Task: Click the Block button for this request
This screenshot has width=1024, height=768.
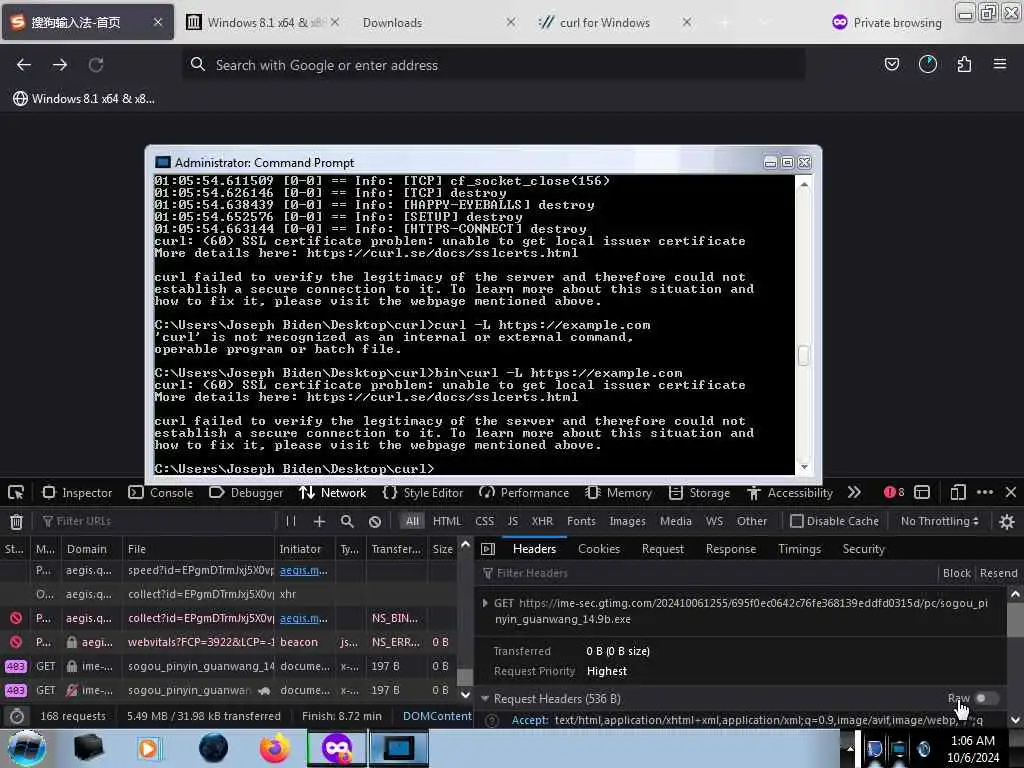Action: click(x=957, y=573)
